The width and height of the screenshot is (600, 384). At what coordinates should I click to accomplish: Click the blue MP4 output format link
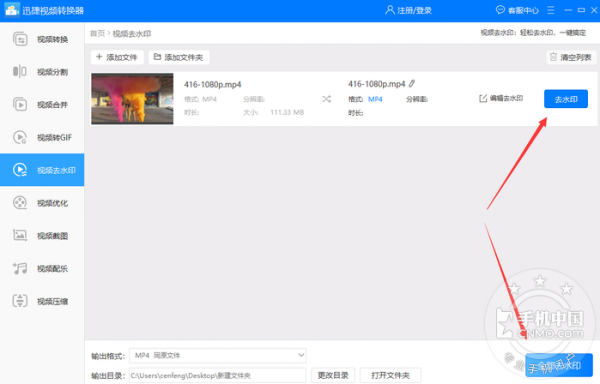tap(375, 99)
